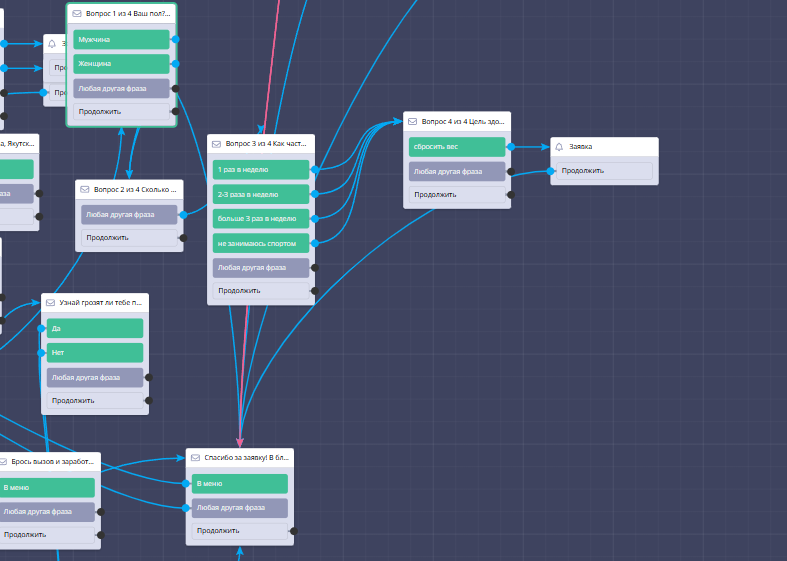Choose the '1 раз в неделю' option
Image resolution: width=787 pixels, height=561 pixels.
[x=260, y=170]
